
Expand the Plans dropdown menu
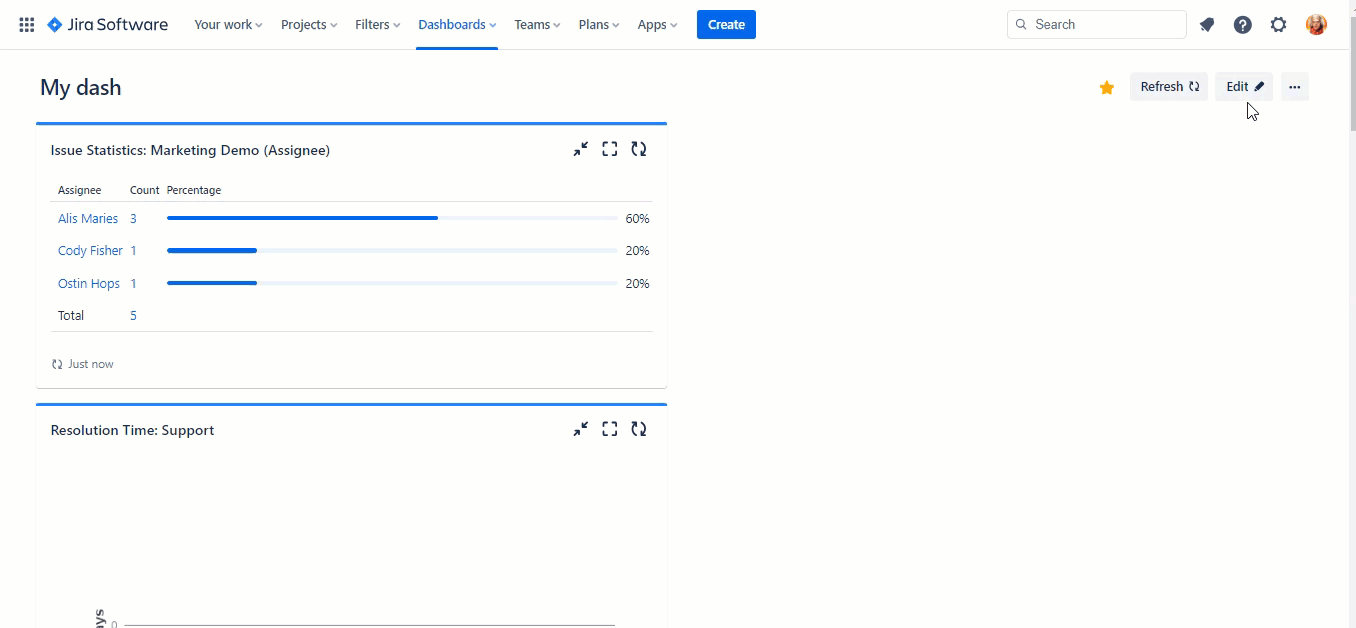597,24
